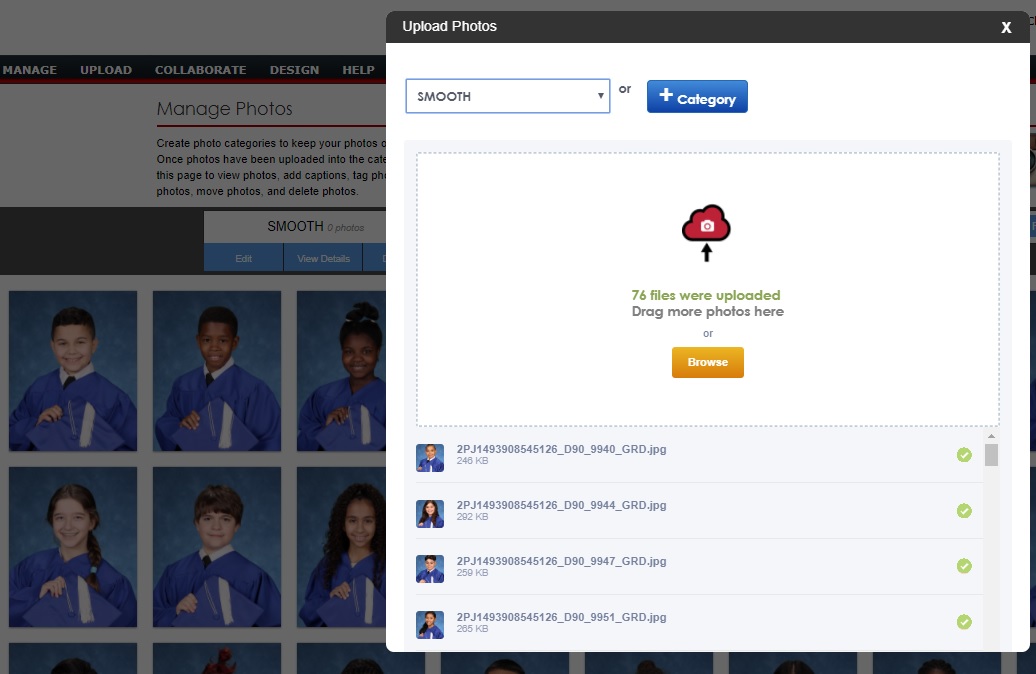Open the MANAGE menu
The image size is (1036, 674).
coord(30,70)
